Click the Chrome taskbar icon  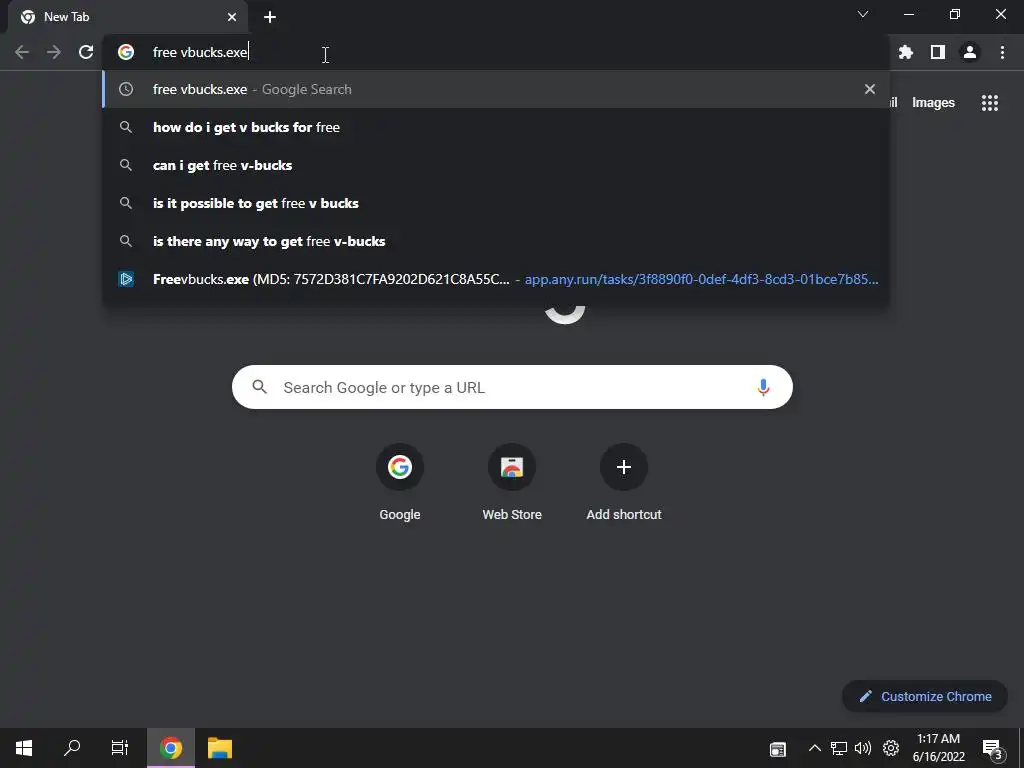170,748
